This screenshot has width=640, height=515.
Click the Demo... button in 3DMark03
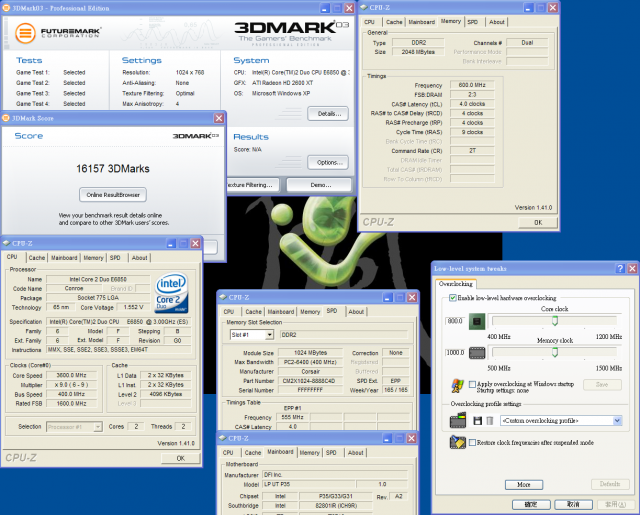320,185
